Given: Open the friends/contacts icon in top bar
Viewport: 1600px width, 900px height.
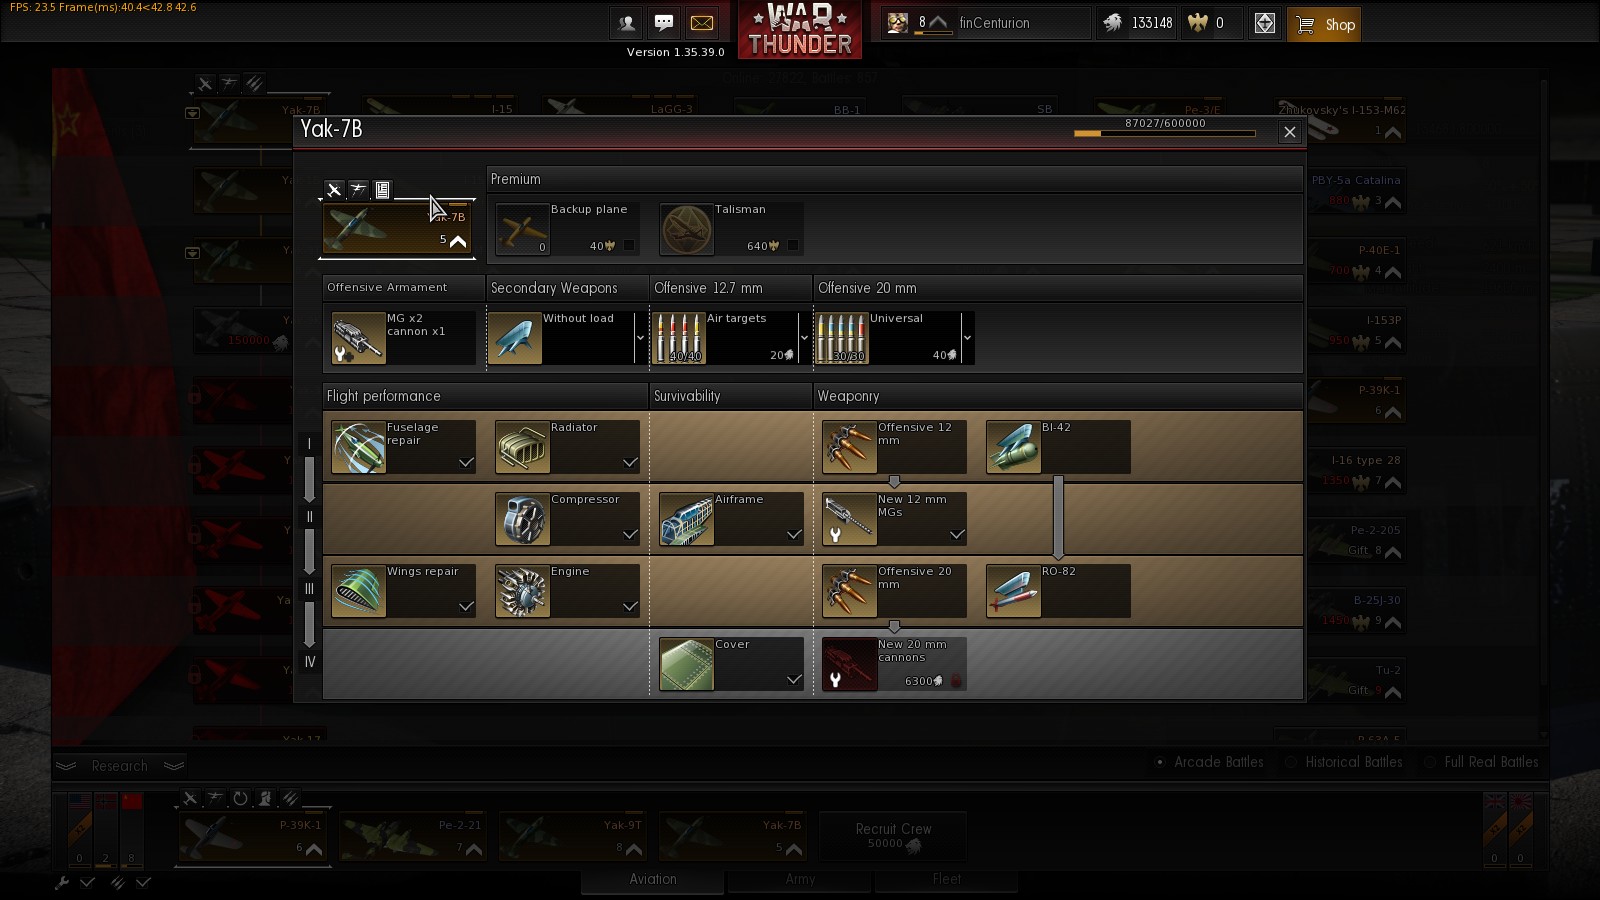Looking at the screenshot, I should coord(626,23).
